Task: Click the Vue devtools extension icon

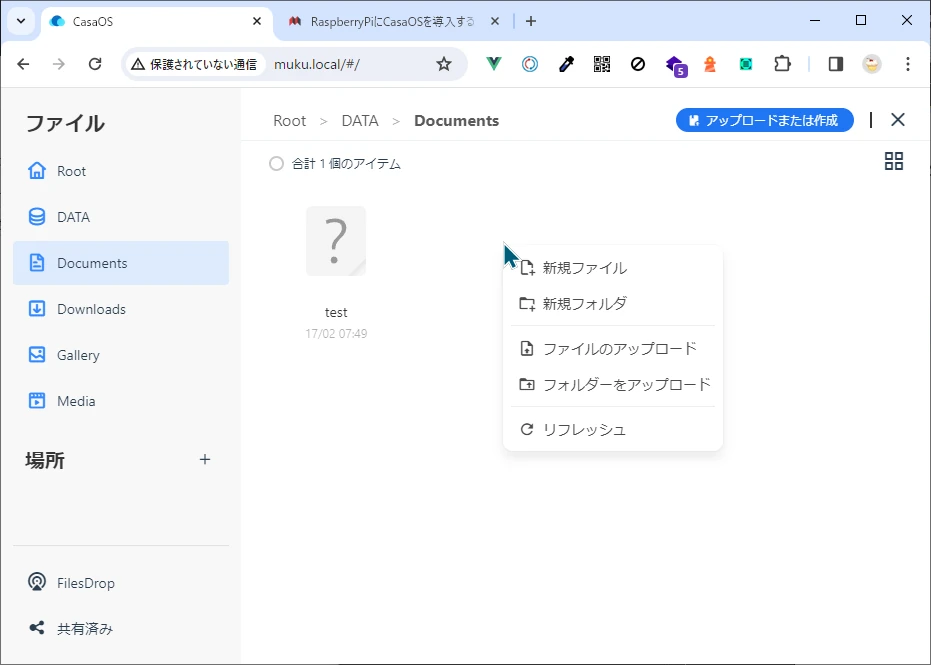Action: (493, 64)
